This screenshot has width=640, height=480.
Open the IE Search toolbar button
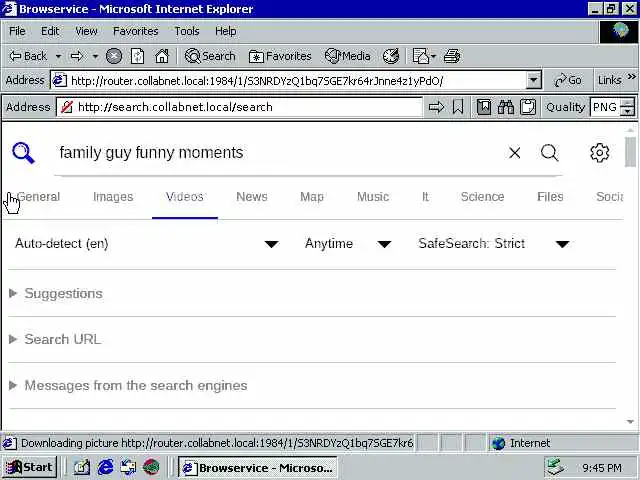[x=210, y=56]
